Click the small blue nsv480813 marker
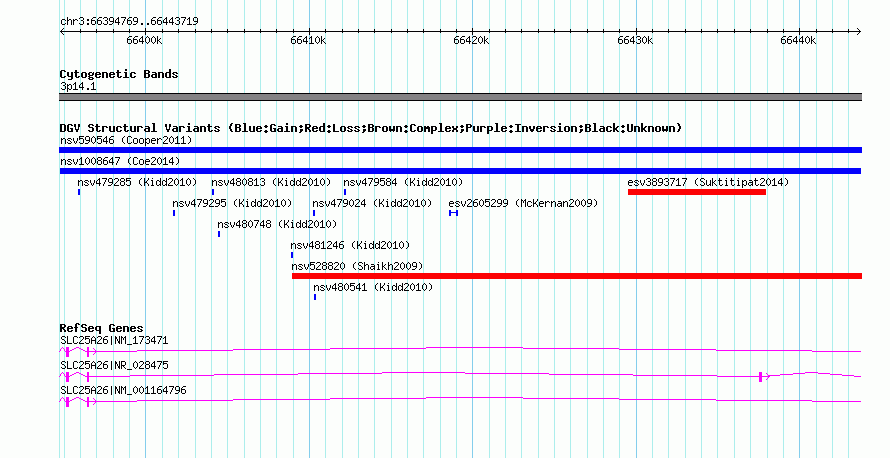This screenshot has width=890, height=458. point(213,192)
